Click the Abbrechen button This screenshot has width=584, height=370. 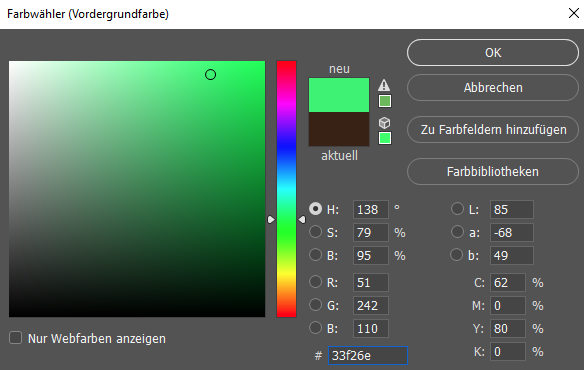[x=493, y=88]
